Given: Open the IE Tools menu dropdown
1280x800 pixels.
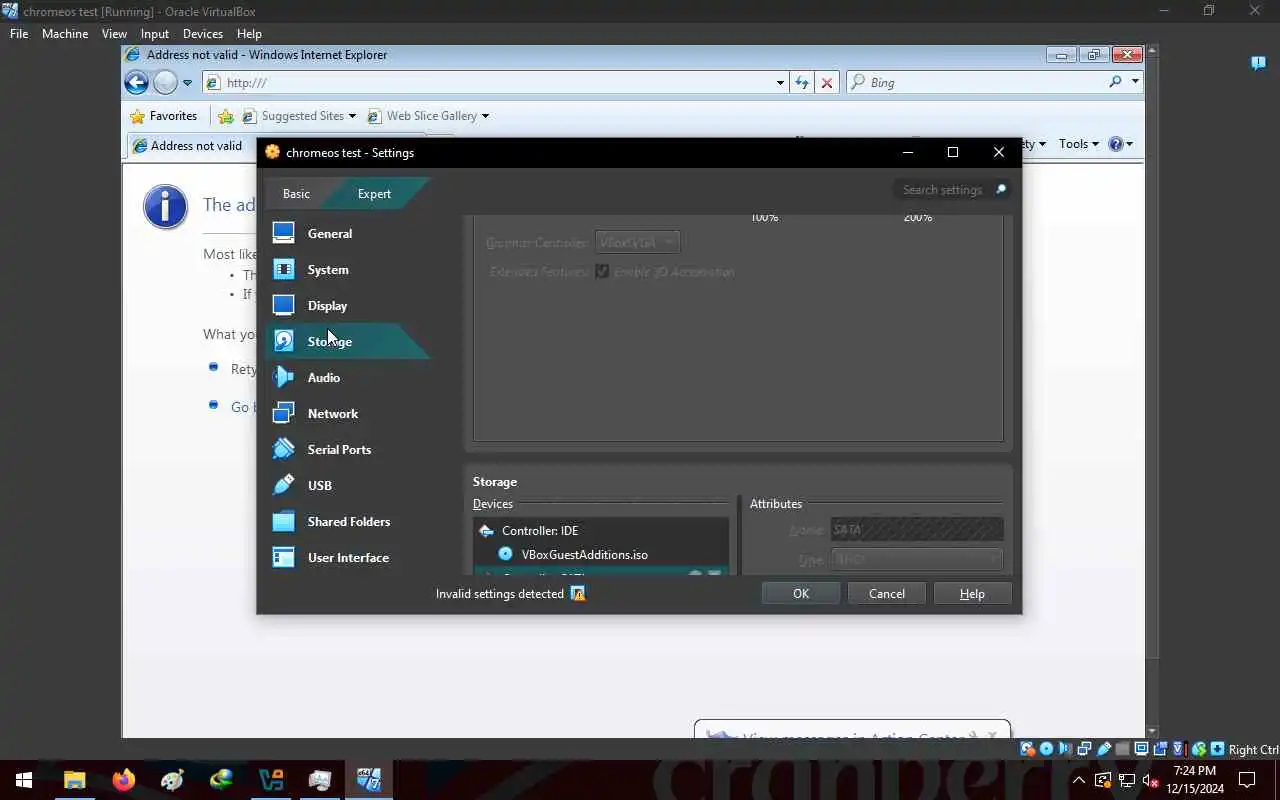Looking at the screenshot, I should (x=1079, y=144).
